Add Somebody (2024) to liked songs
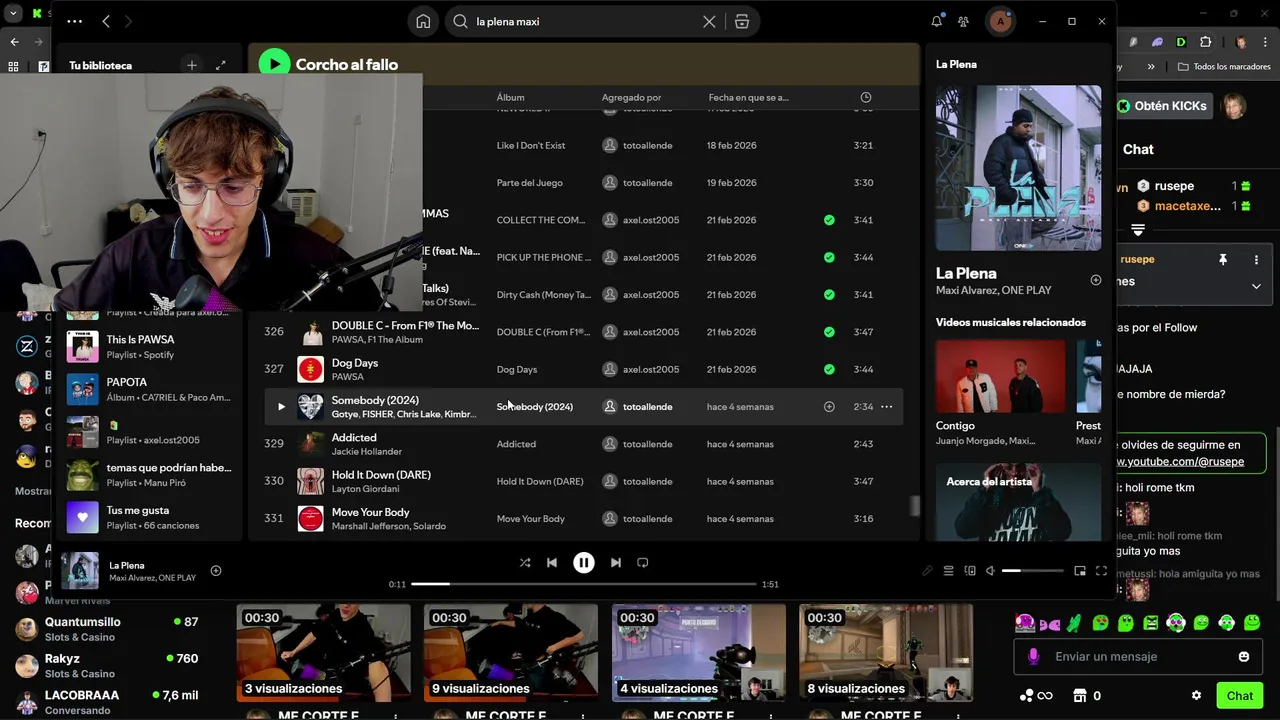The height and width of the screenshot is (720, 1280). 829,407
